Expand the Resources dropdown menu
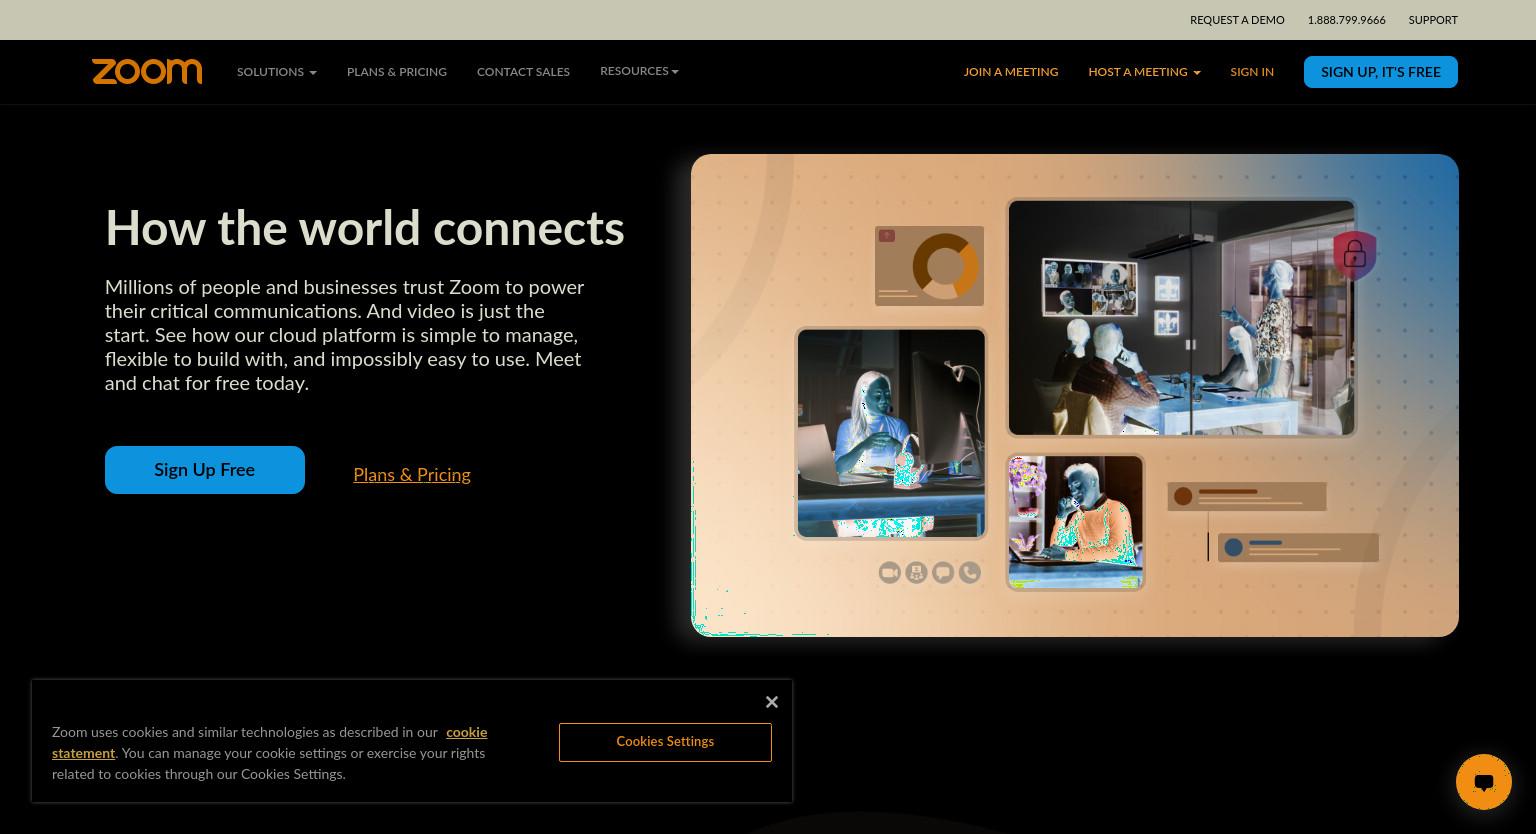Viewport: 1536px width, 834px height. pos(639,71)
